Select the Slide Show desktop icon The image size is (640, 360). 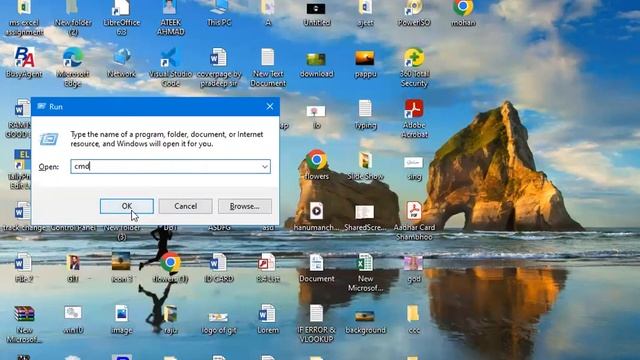coord(365,165)
